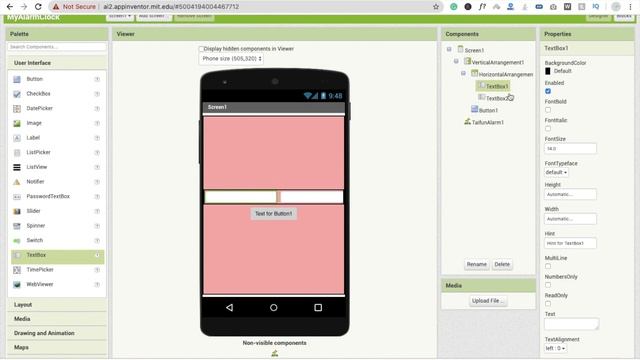Click the Hint property field
640x360 pixels.
point(570,243)
